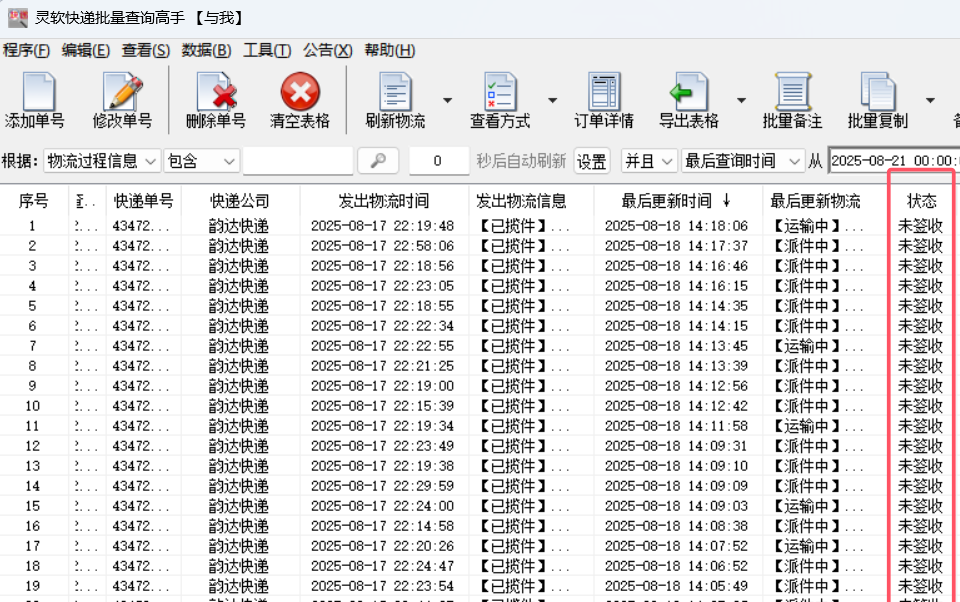Click the 修改单号 pencil icon

coord(122,92)
